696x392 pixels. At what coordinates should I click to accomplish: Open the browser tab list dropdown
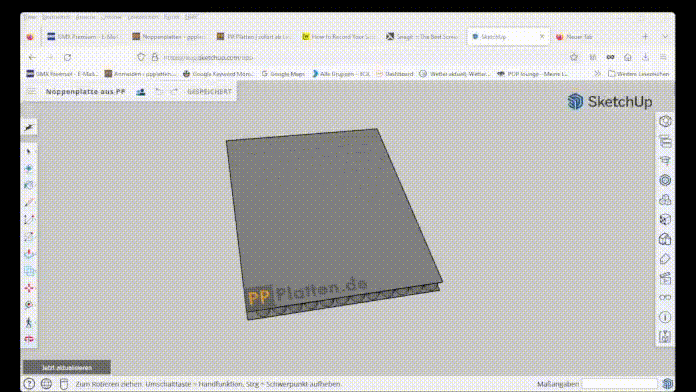click(664, 37)
